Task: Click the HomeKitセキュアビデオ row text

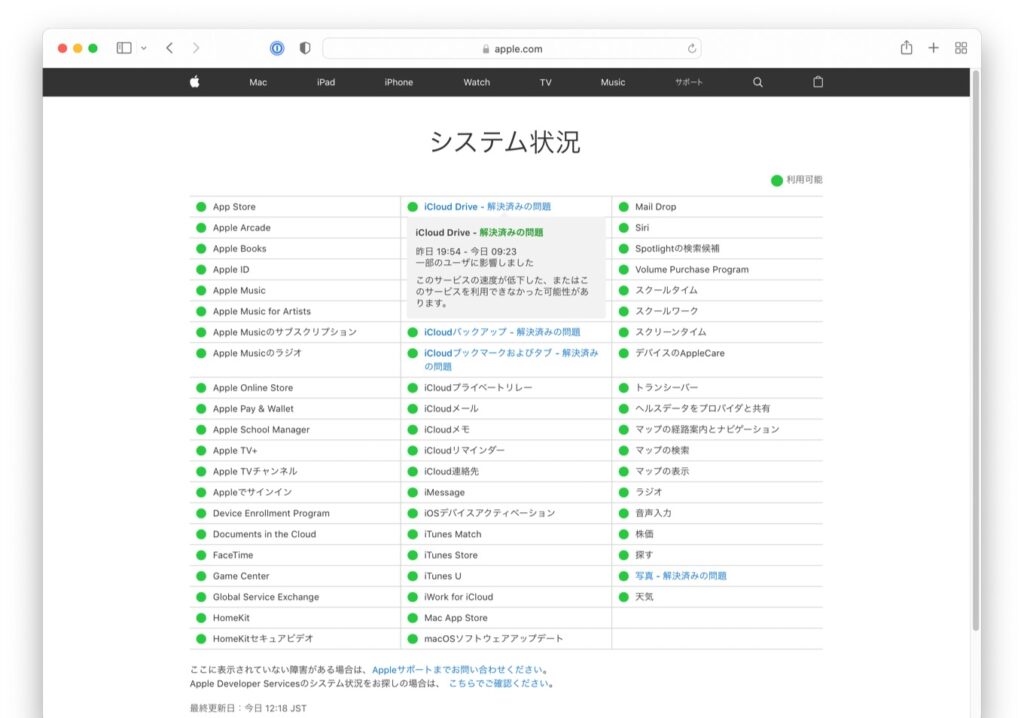Action: (263, 638)
